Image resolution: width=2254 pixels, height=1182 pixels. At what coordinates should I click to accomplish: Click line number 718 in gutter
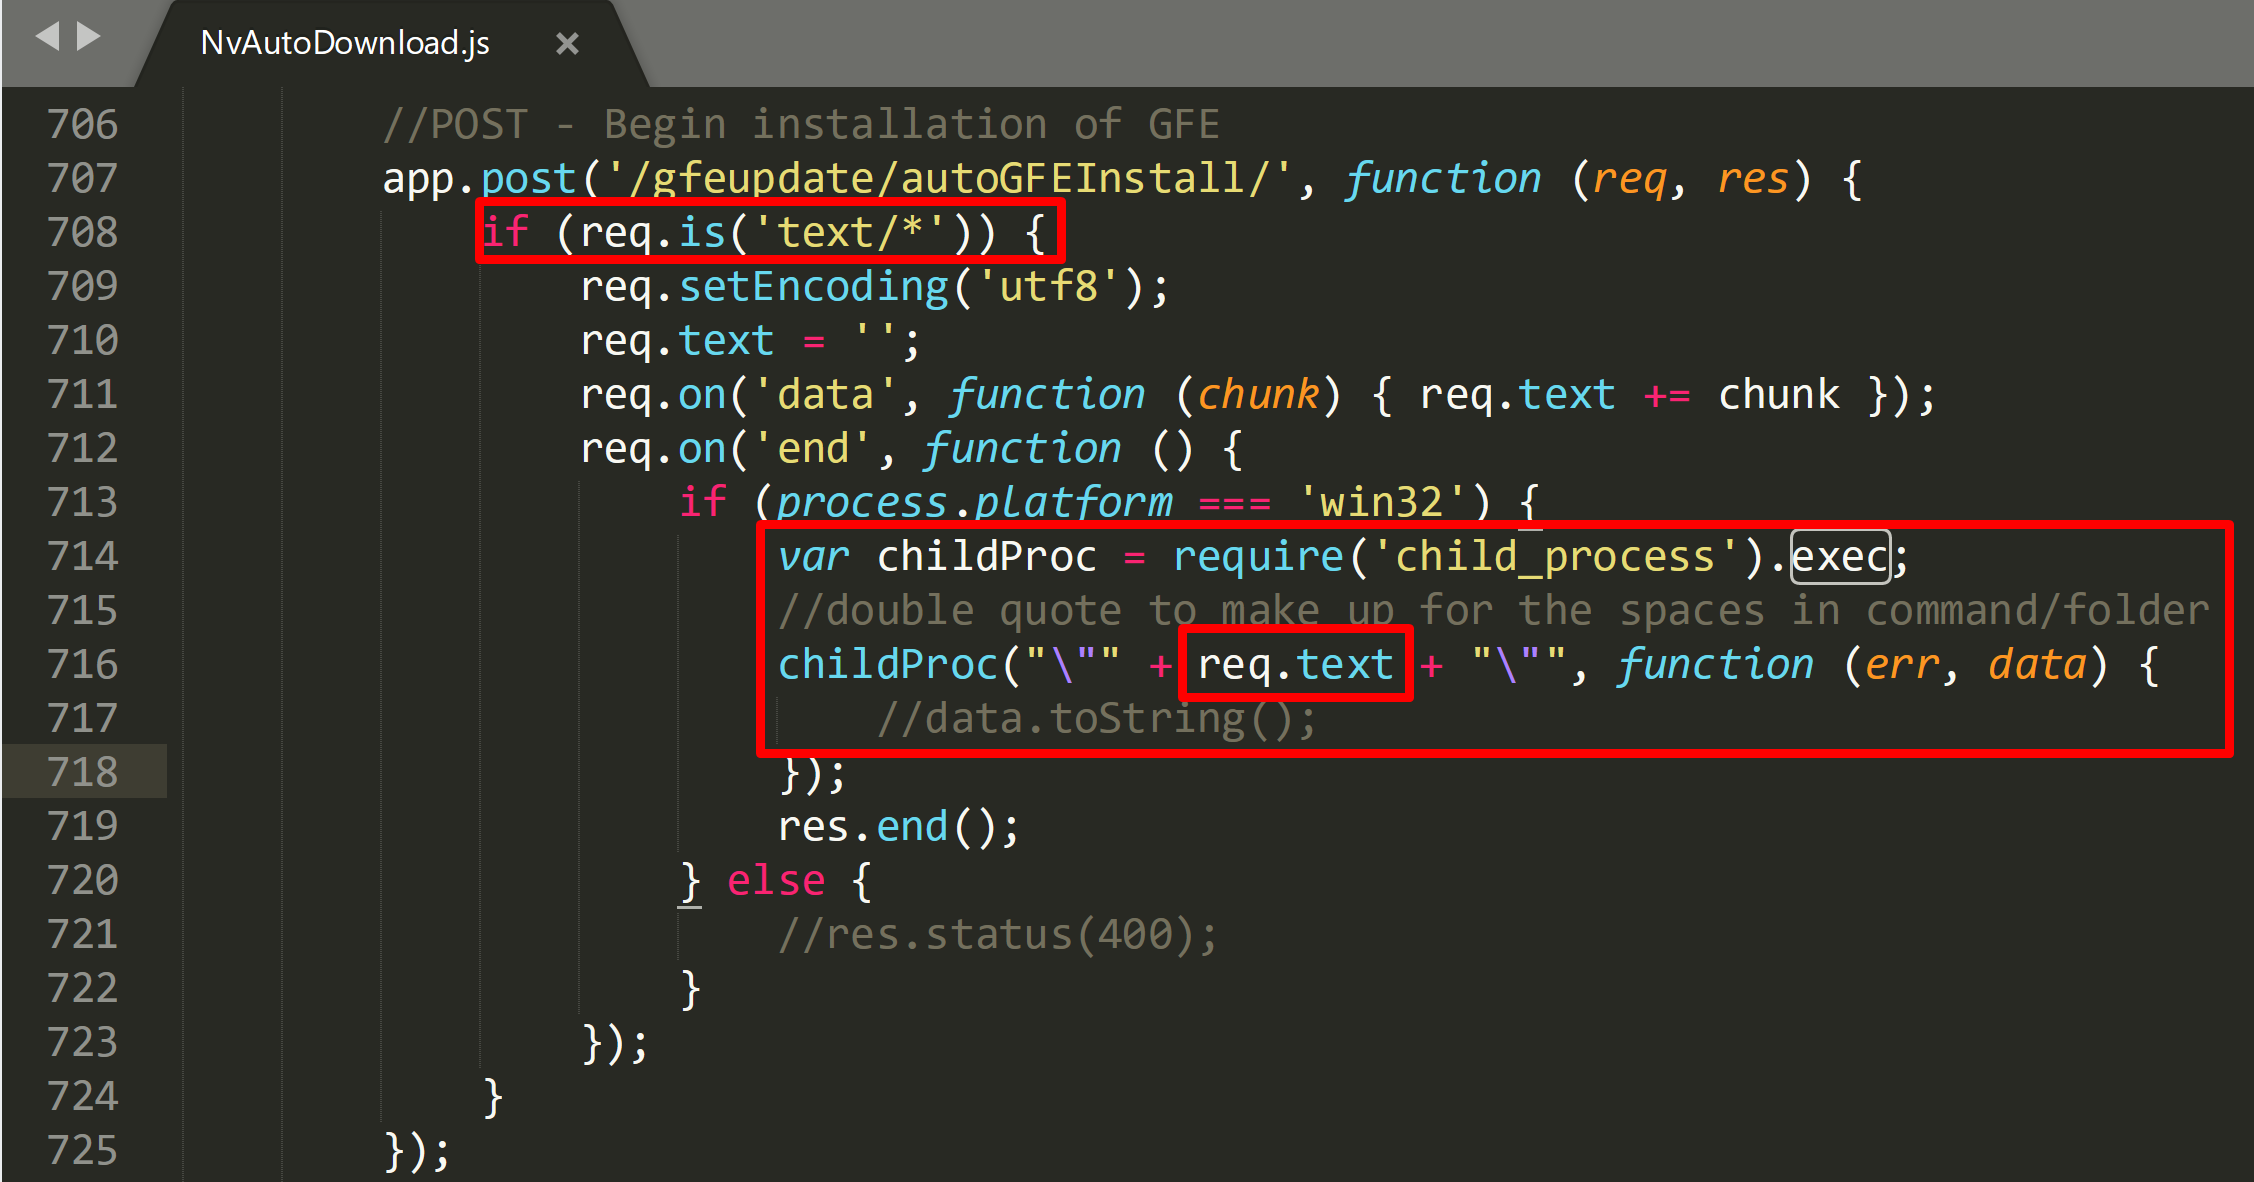click(82, 772)
